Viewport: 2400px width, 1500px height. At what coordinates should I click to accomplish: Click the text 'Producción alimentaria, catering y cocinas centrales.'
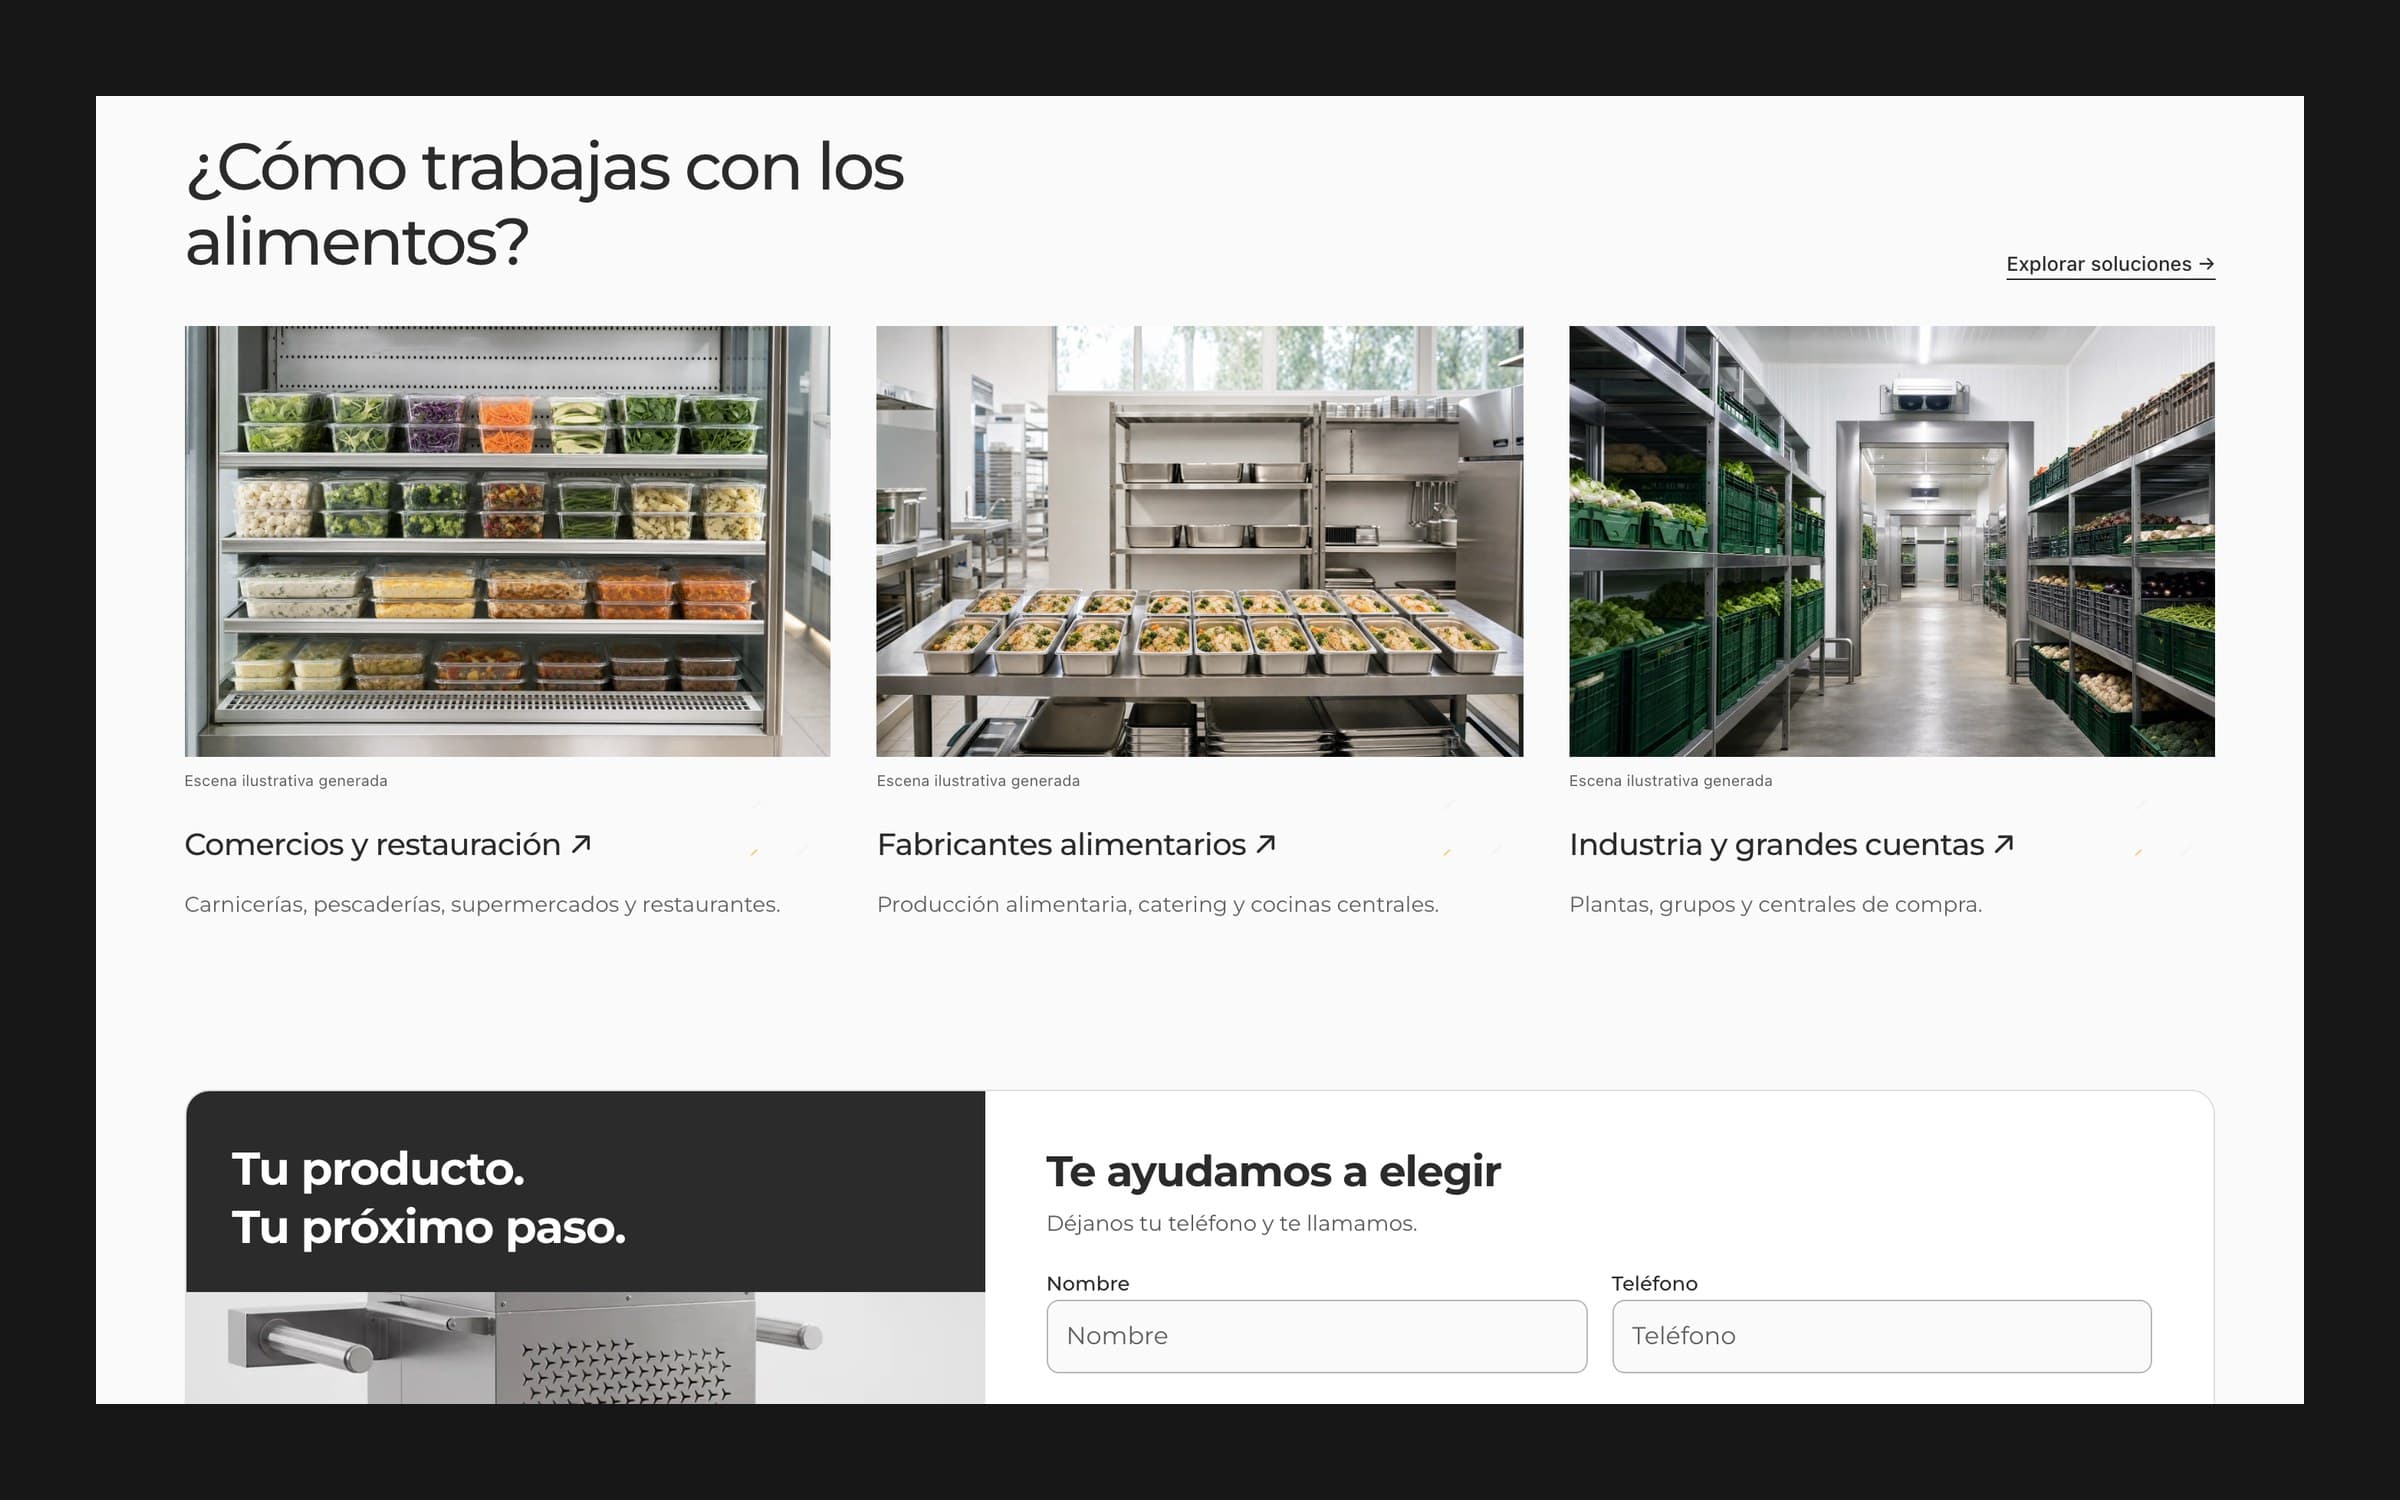1158,904
